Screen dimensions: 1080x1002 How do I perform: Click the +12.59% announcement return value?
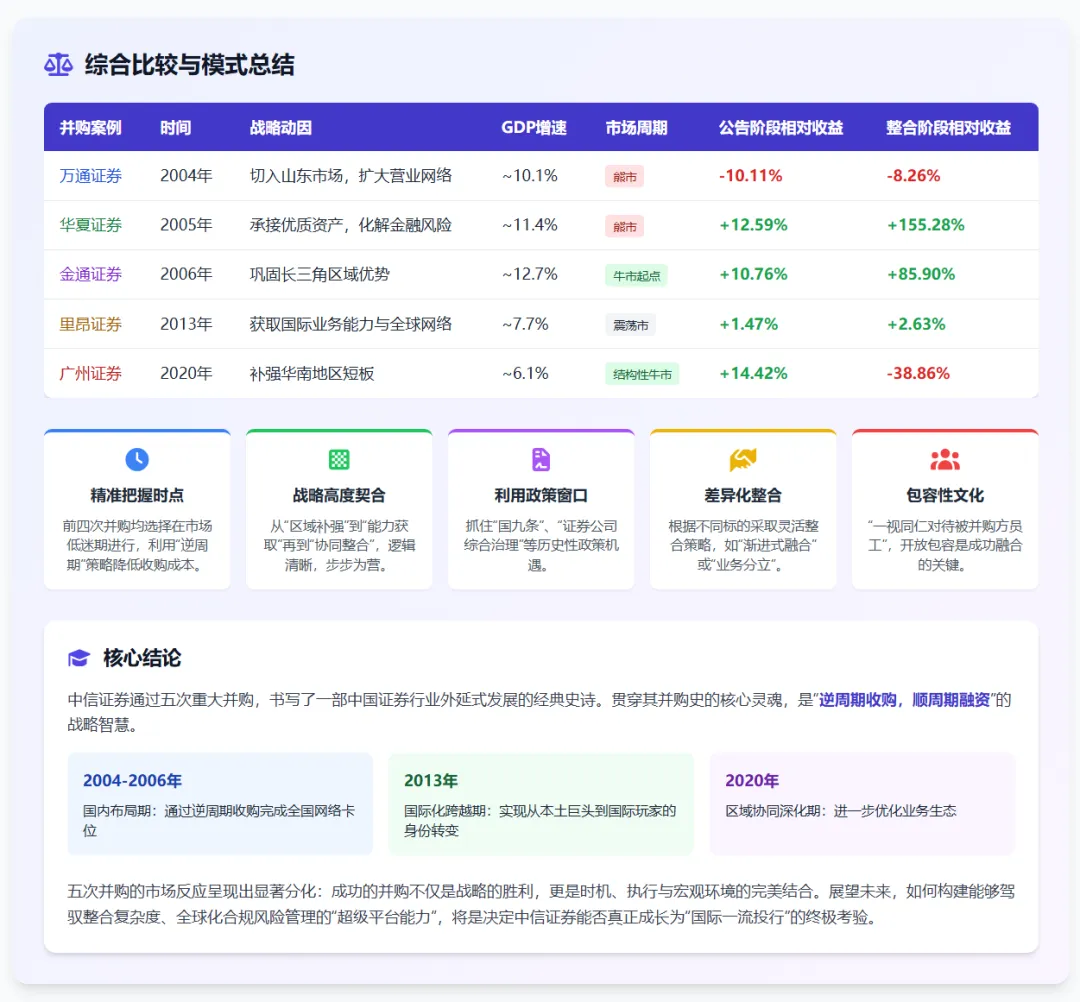tap(753, 225)
